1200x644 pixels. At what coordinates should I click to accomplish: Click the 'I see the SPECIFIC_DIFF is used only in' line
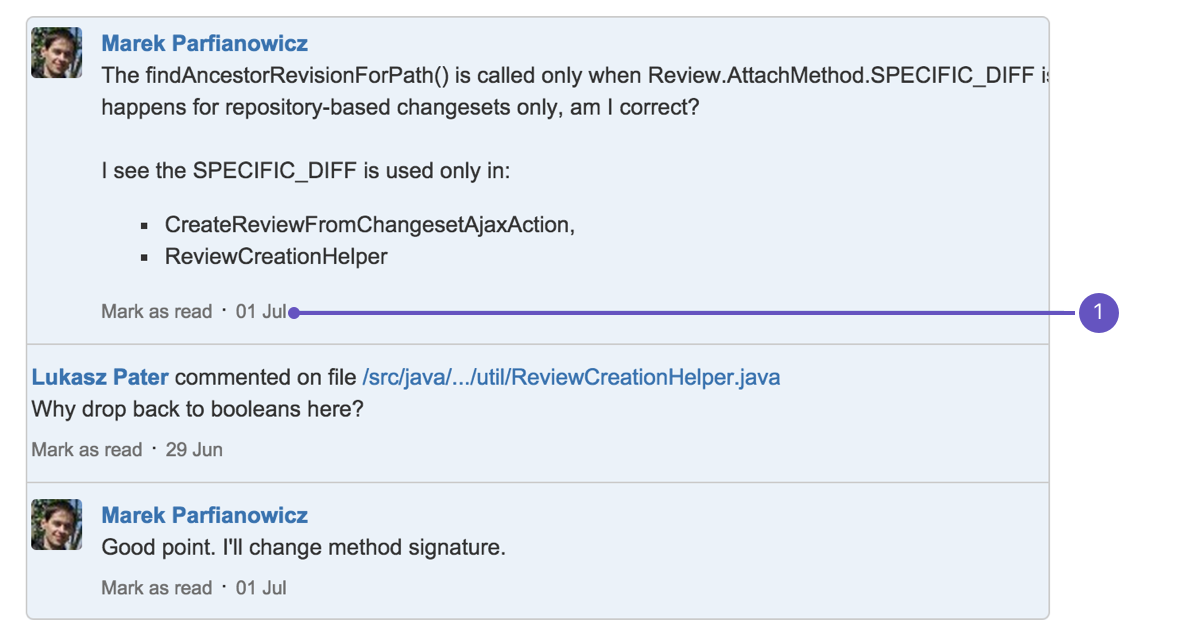coord(306,171)
